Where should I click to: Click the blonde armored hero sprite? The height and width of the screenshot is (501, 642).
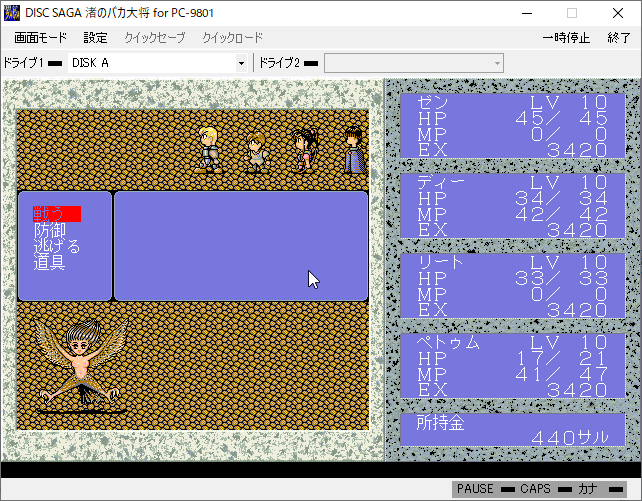pos(209,149)
